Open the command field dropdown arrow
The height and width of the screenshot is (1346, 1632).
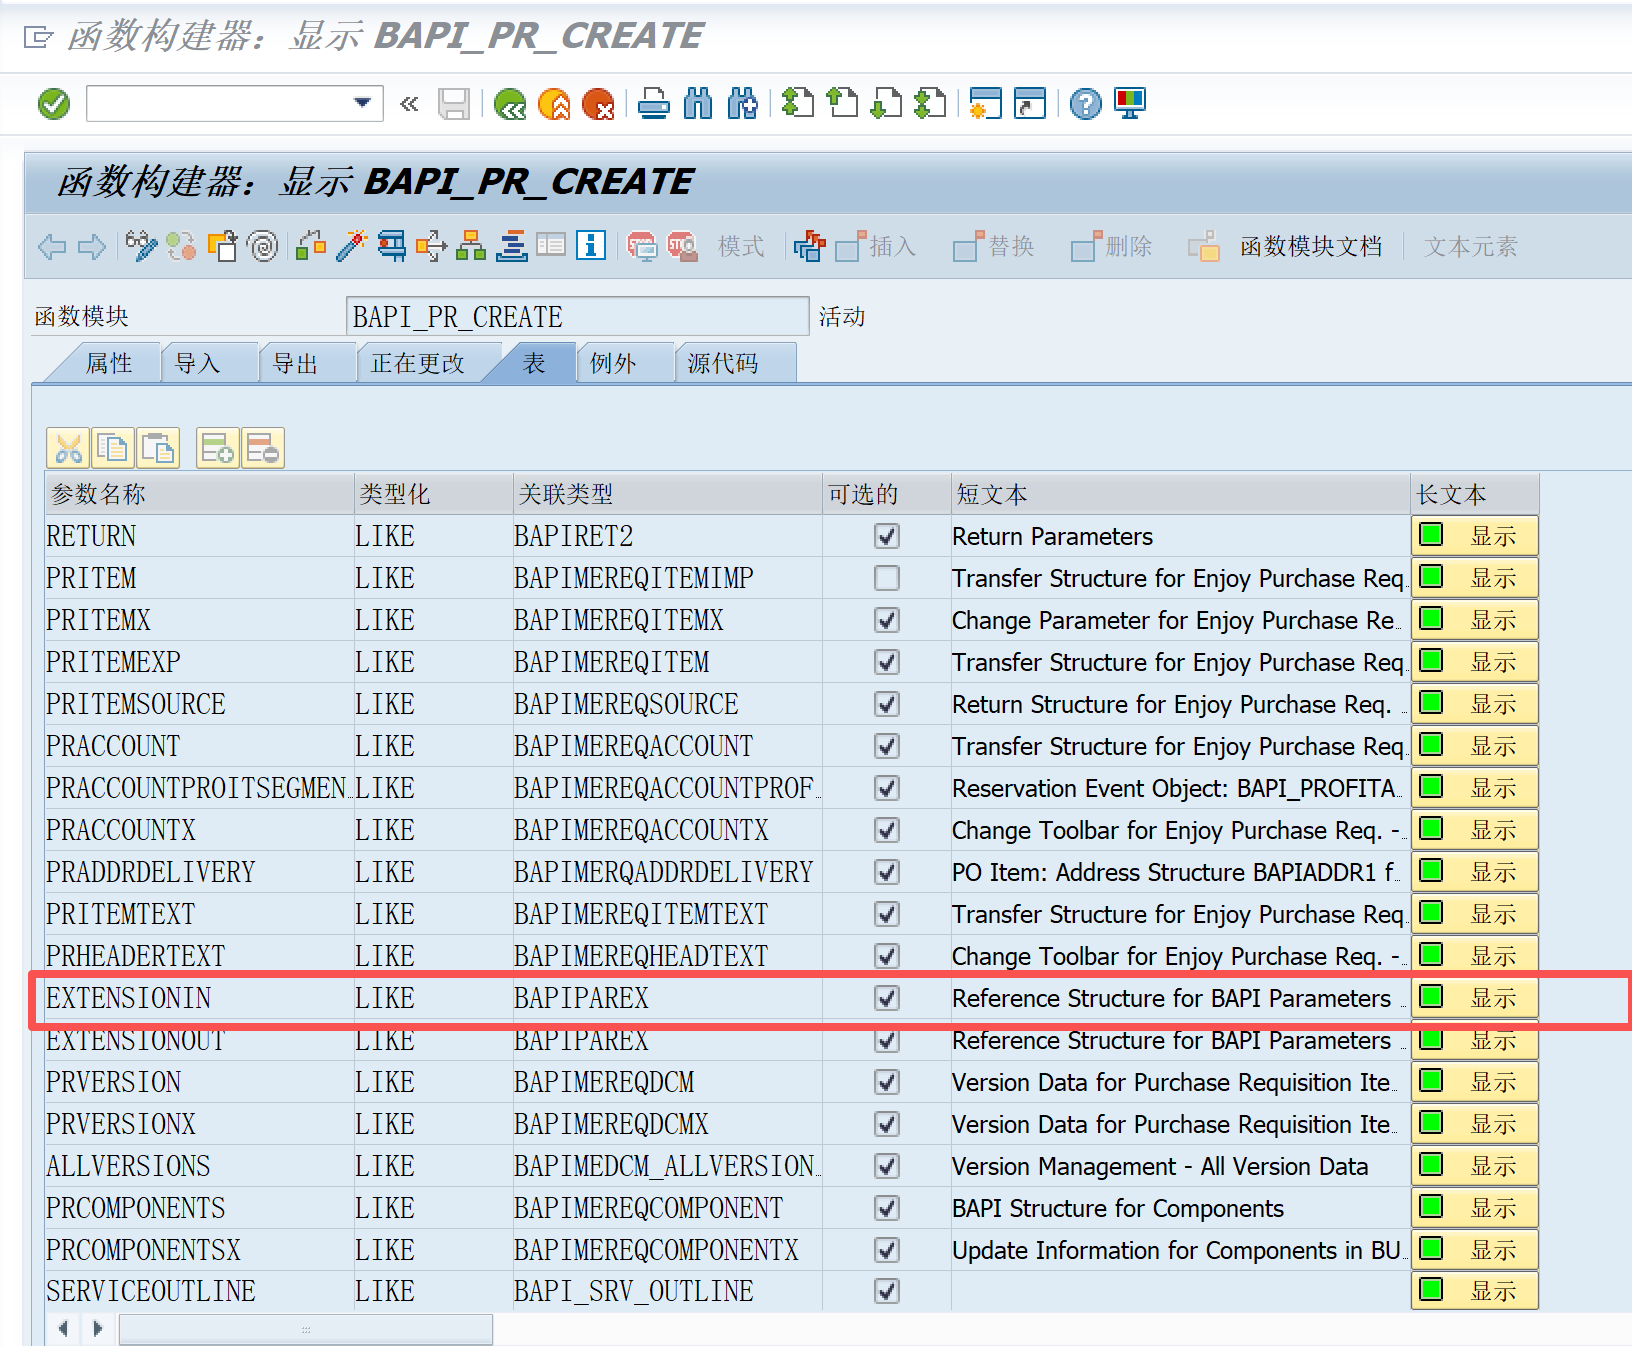(362, 103)
